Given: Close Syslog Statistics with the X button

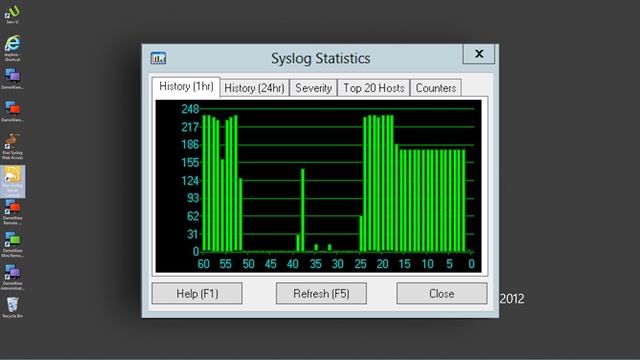Looking at the screenshot, I should point(479,53).
